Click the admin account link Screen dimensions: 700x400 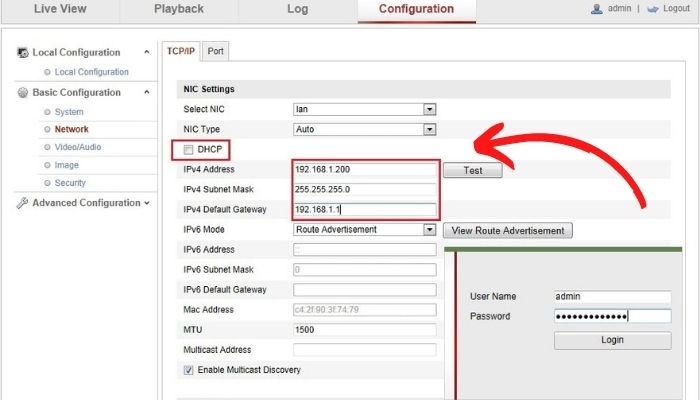[620, 8]
